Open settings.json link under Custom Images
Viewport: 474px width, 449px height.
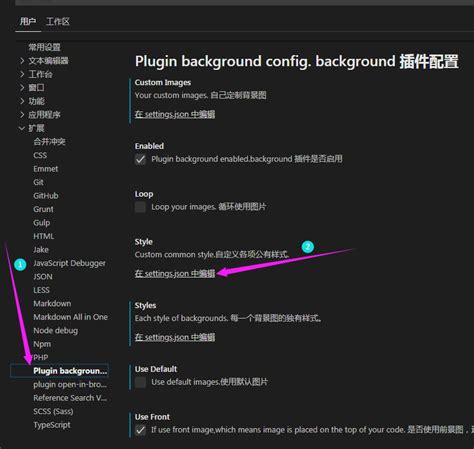click(x=175, y=114)
